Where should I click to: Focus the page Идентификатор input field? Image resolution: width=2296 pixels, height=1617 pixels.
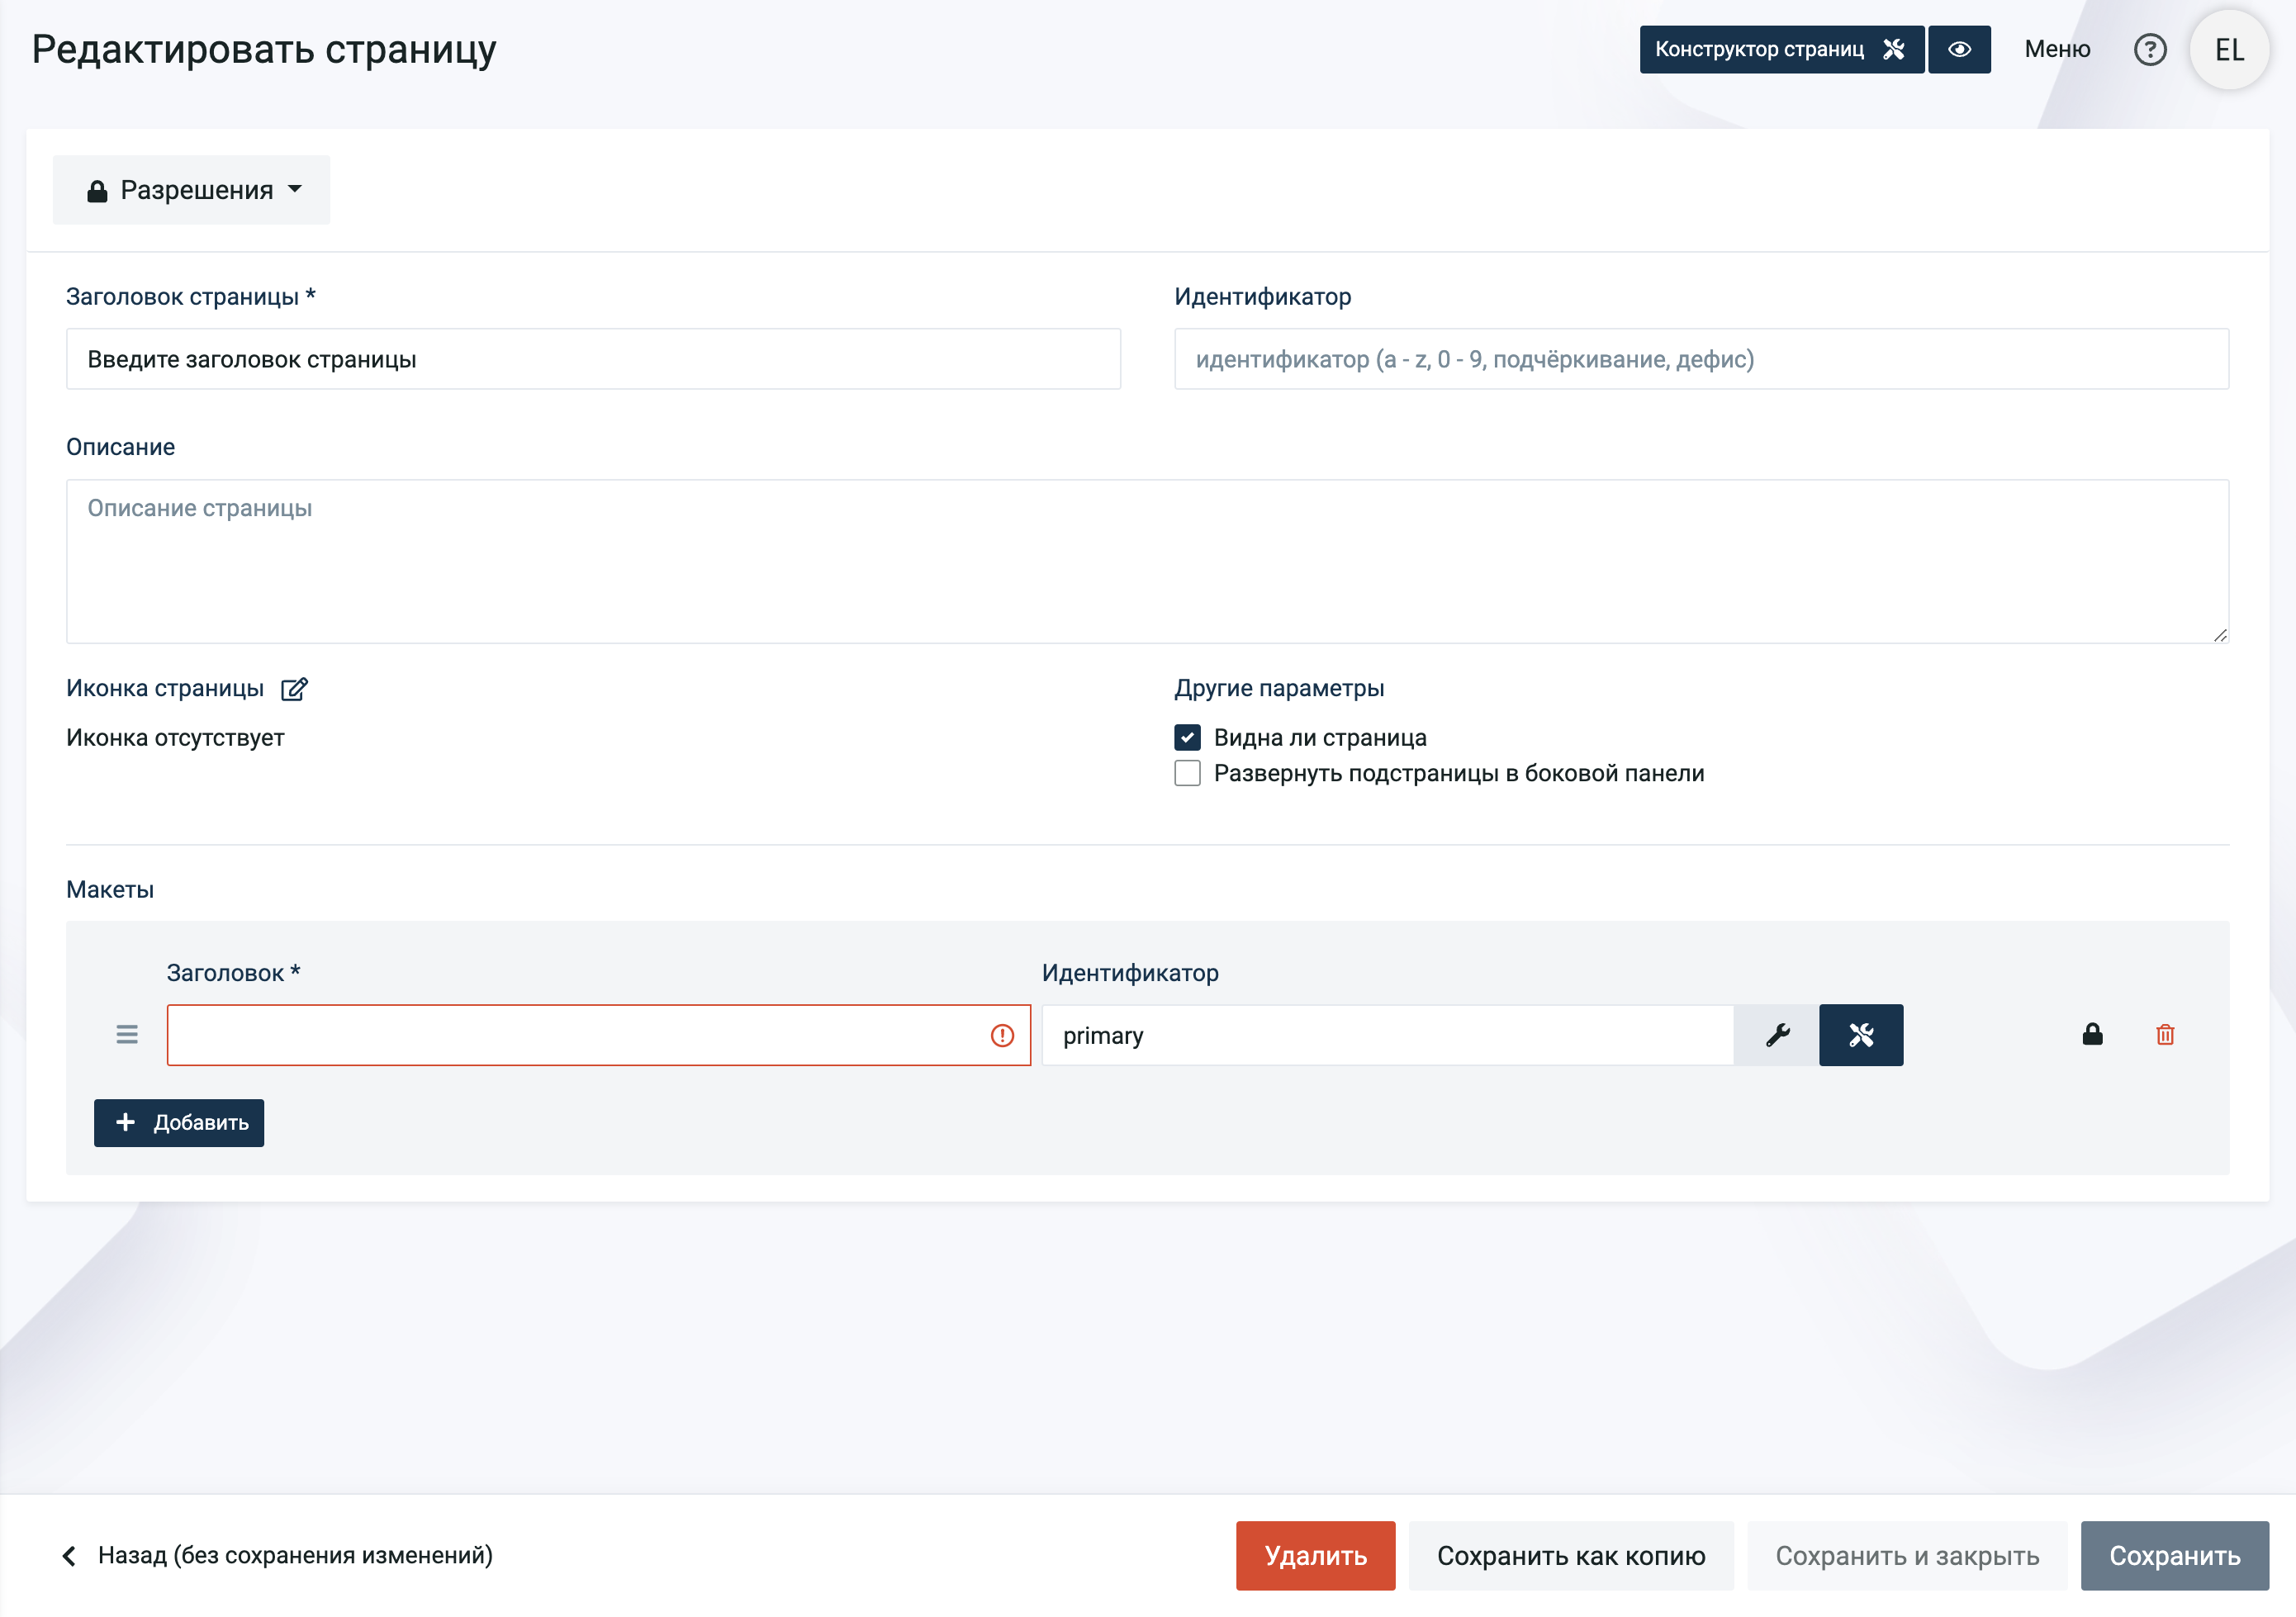coord(1701,359)
